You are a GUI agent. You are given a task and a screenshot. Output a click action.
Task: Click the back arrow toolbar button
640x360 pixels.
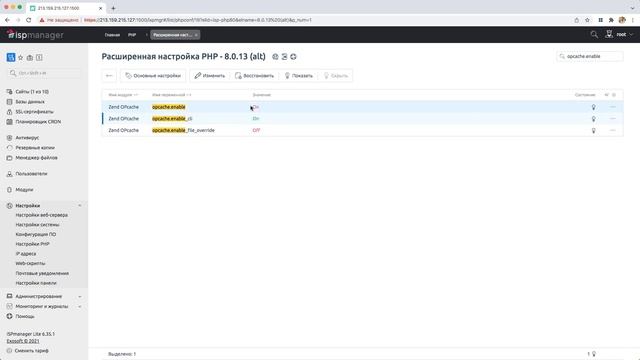pos(109,76)
